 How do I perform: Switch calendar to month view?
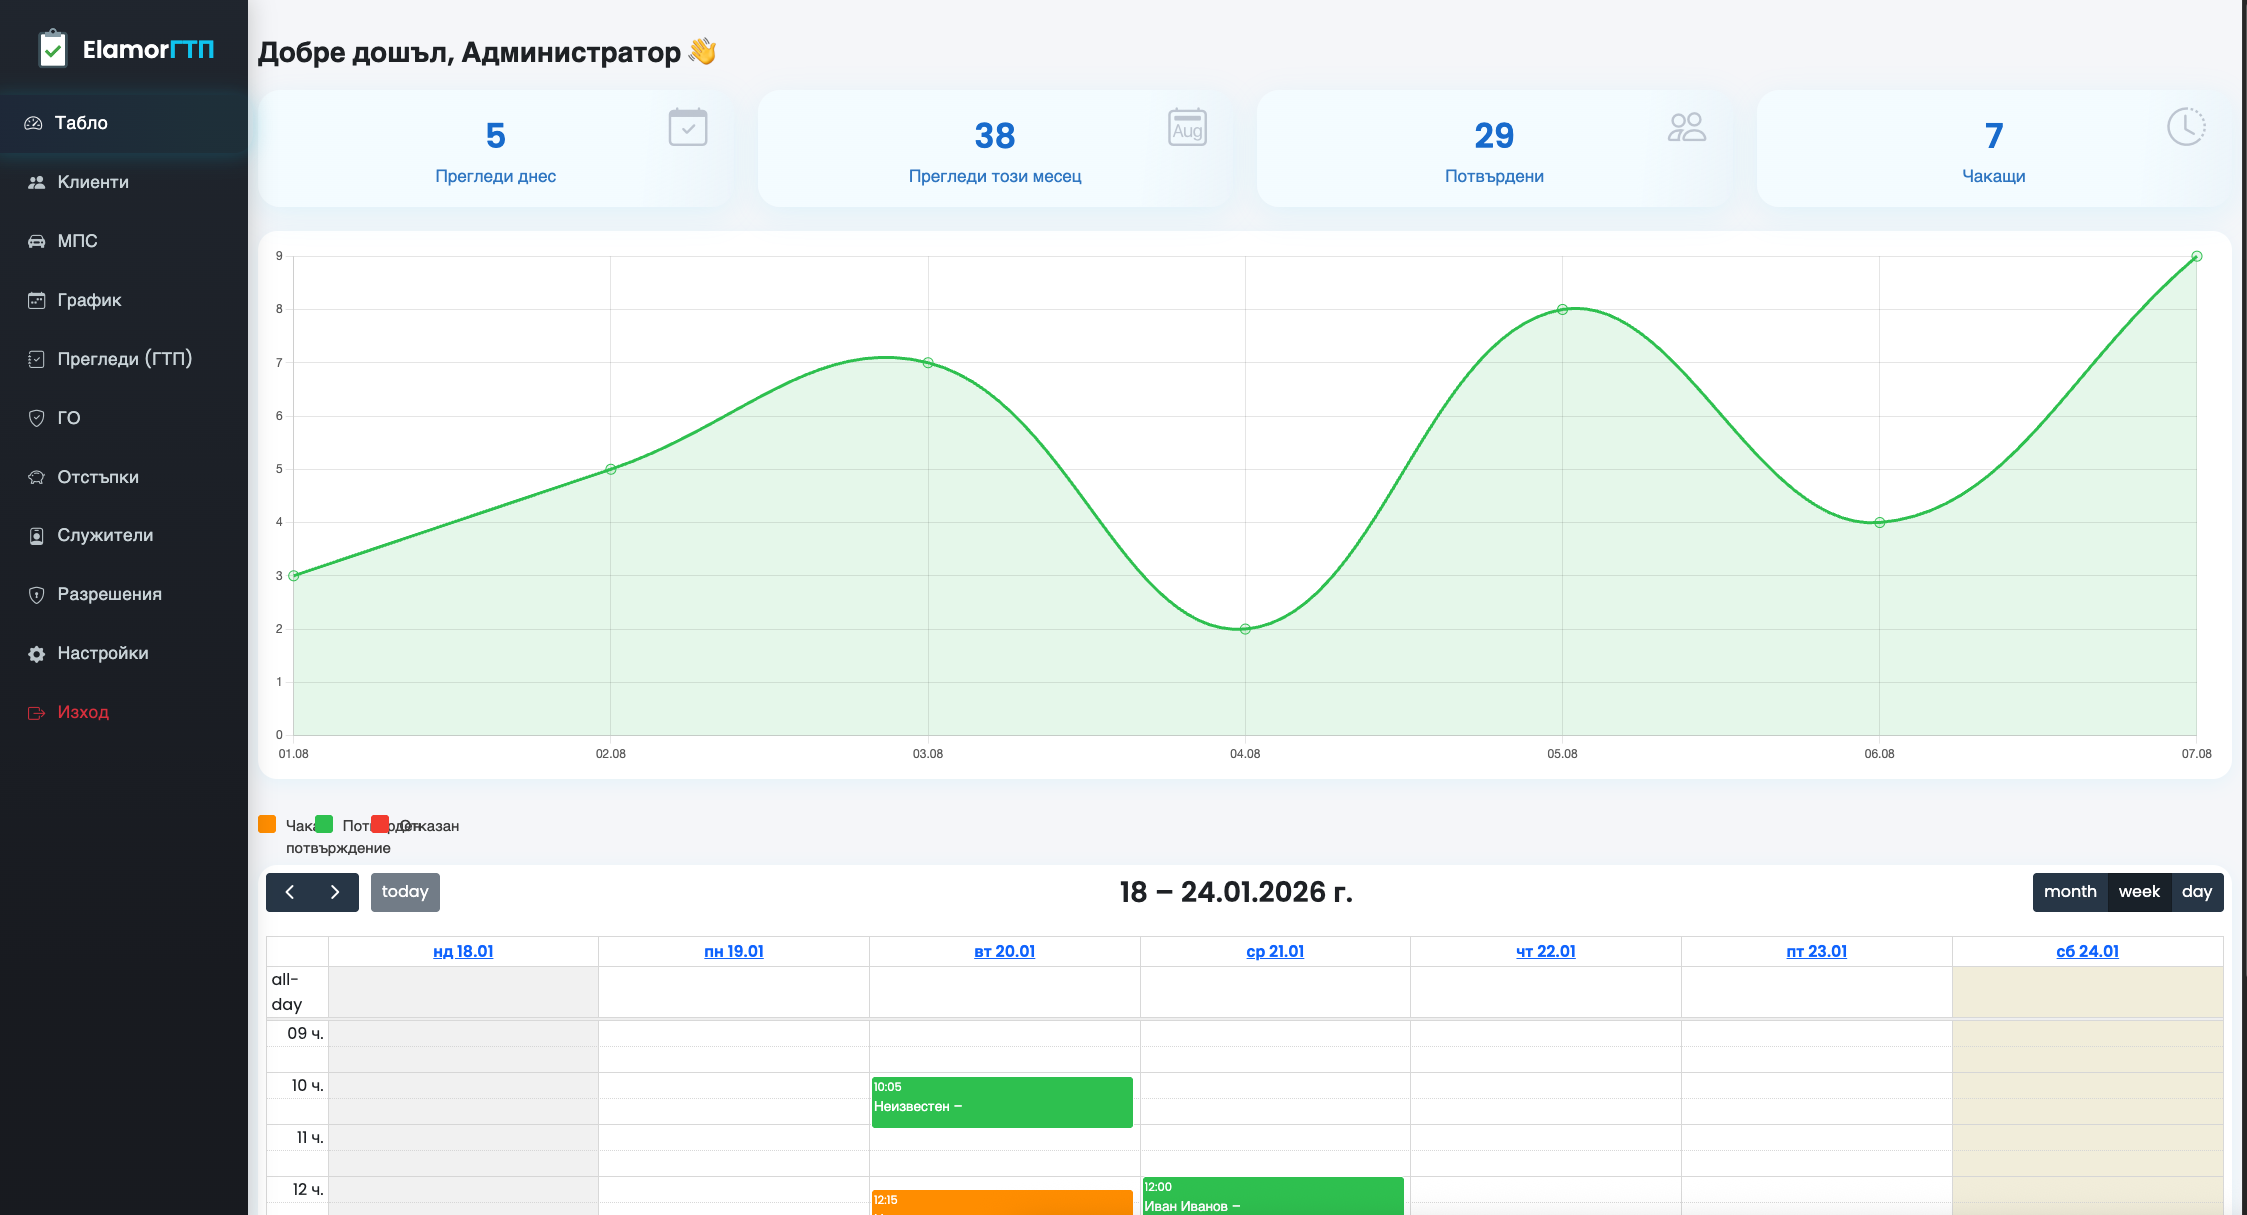[2069, 892]
